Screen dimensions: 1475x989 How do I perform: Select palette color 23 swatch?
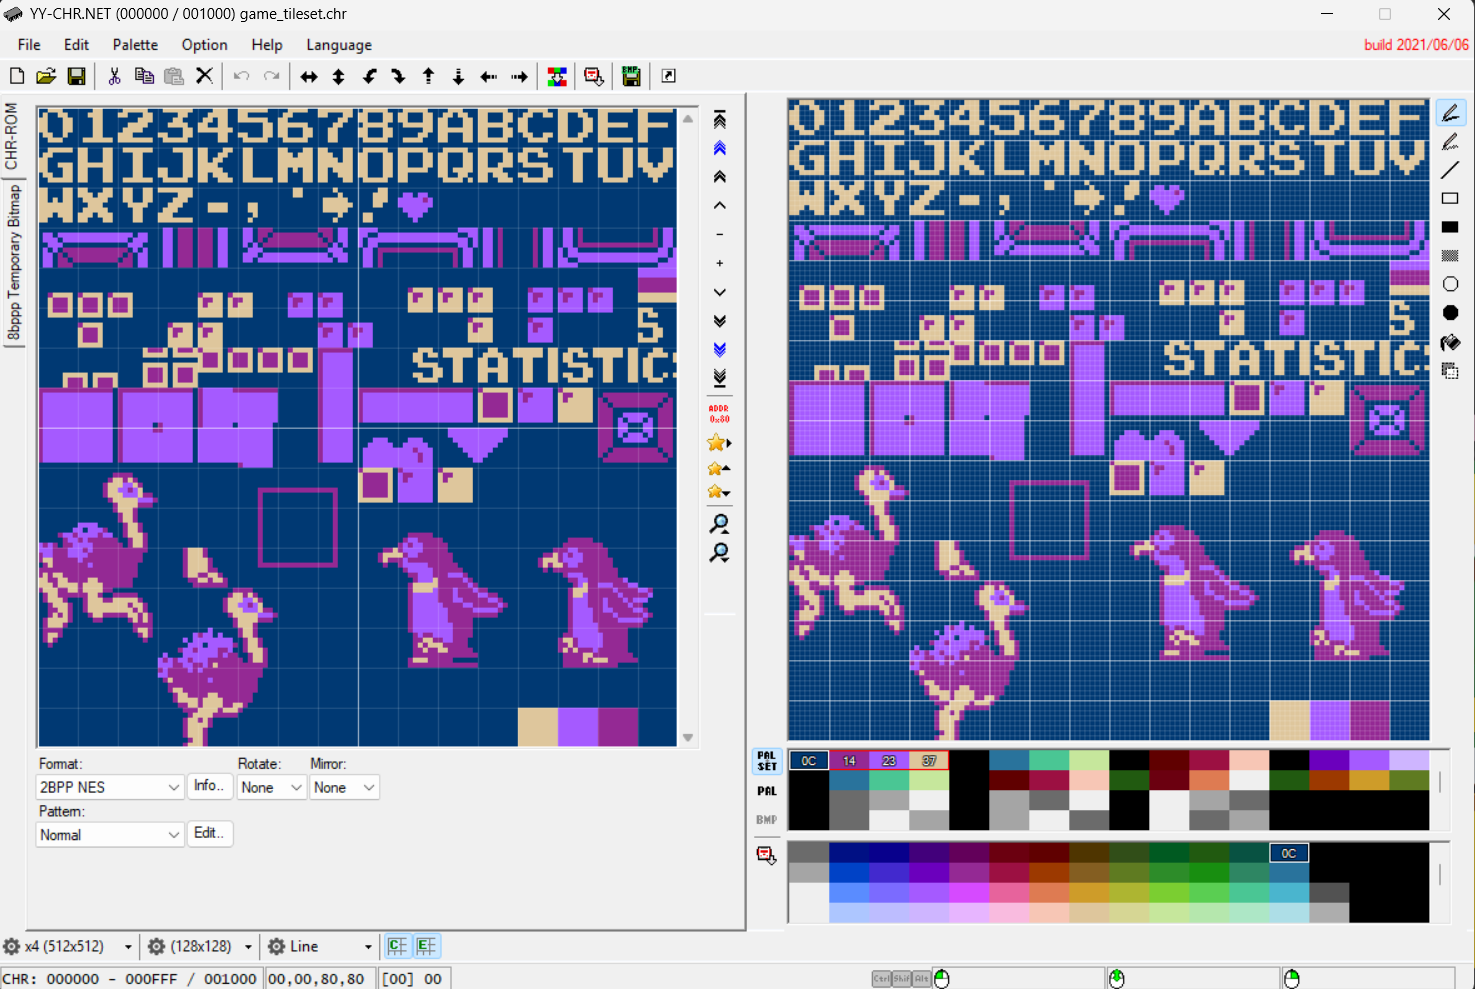(x=889, y=761)
